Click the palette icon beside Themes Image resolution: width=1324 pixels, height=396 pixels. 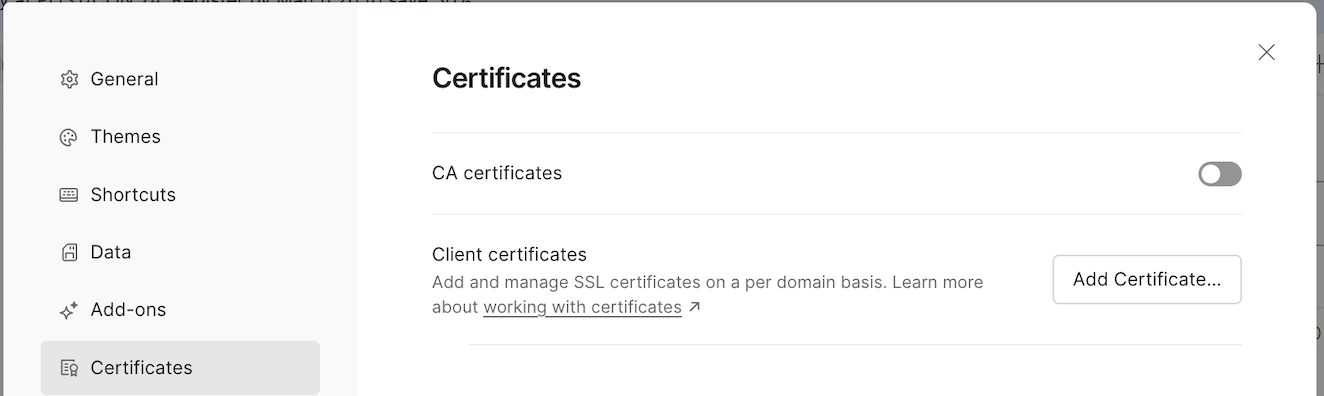69,137
